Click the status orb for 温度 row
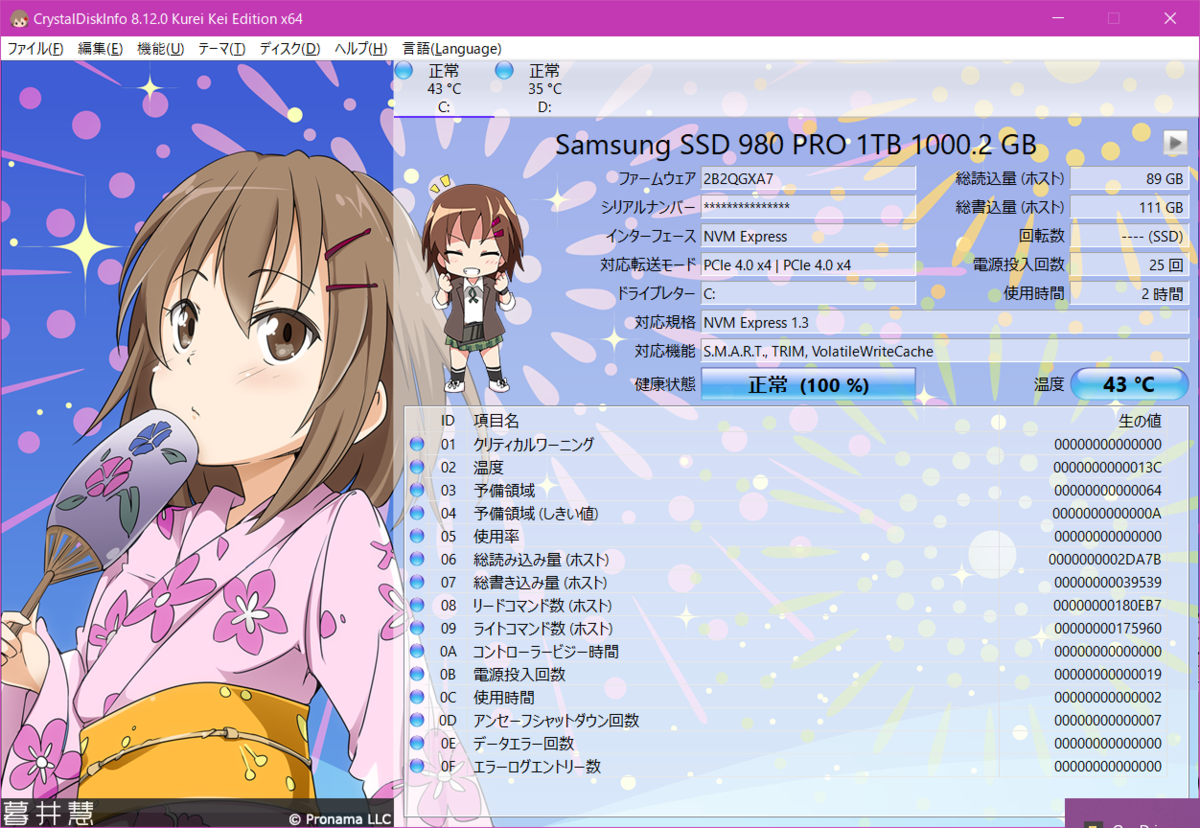 pyautogui.click(x=417, y=467)
